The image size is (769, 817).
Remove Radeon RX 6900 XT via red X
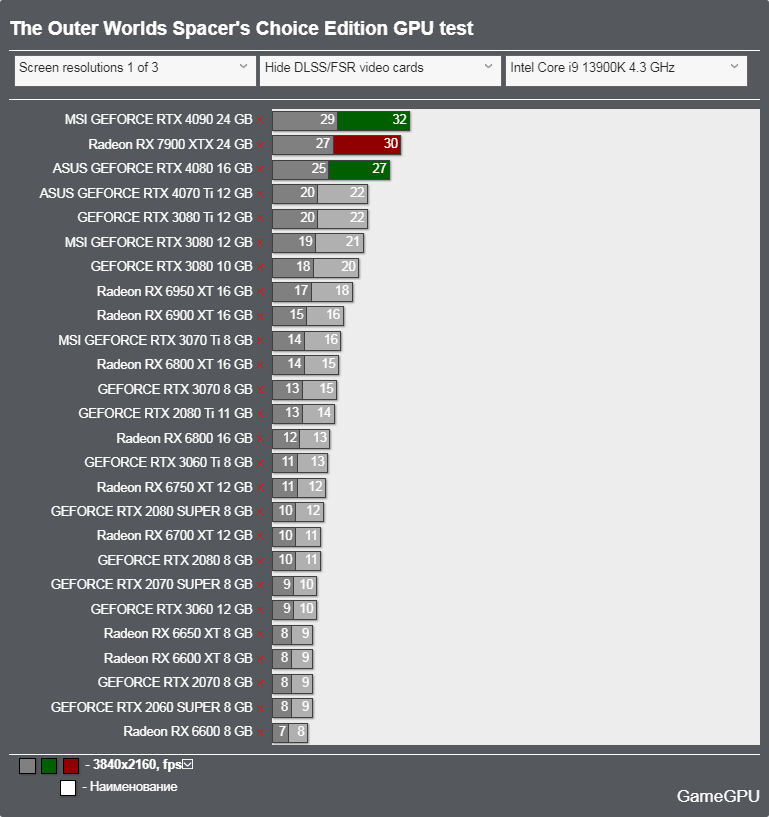(260, 316)
